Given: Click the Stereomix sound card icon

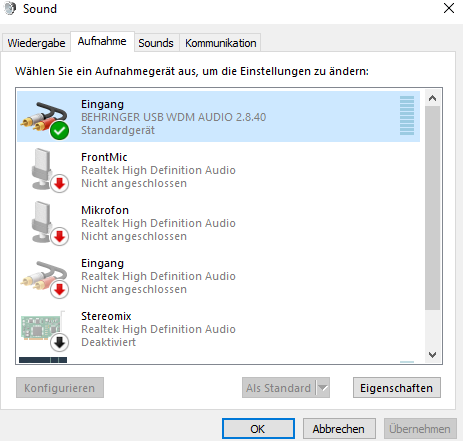Looking at the screenshot, I should (x=44, y=331).
